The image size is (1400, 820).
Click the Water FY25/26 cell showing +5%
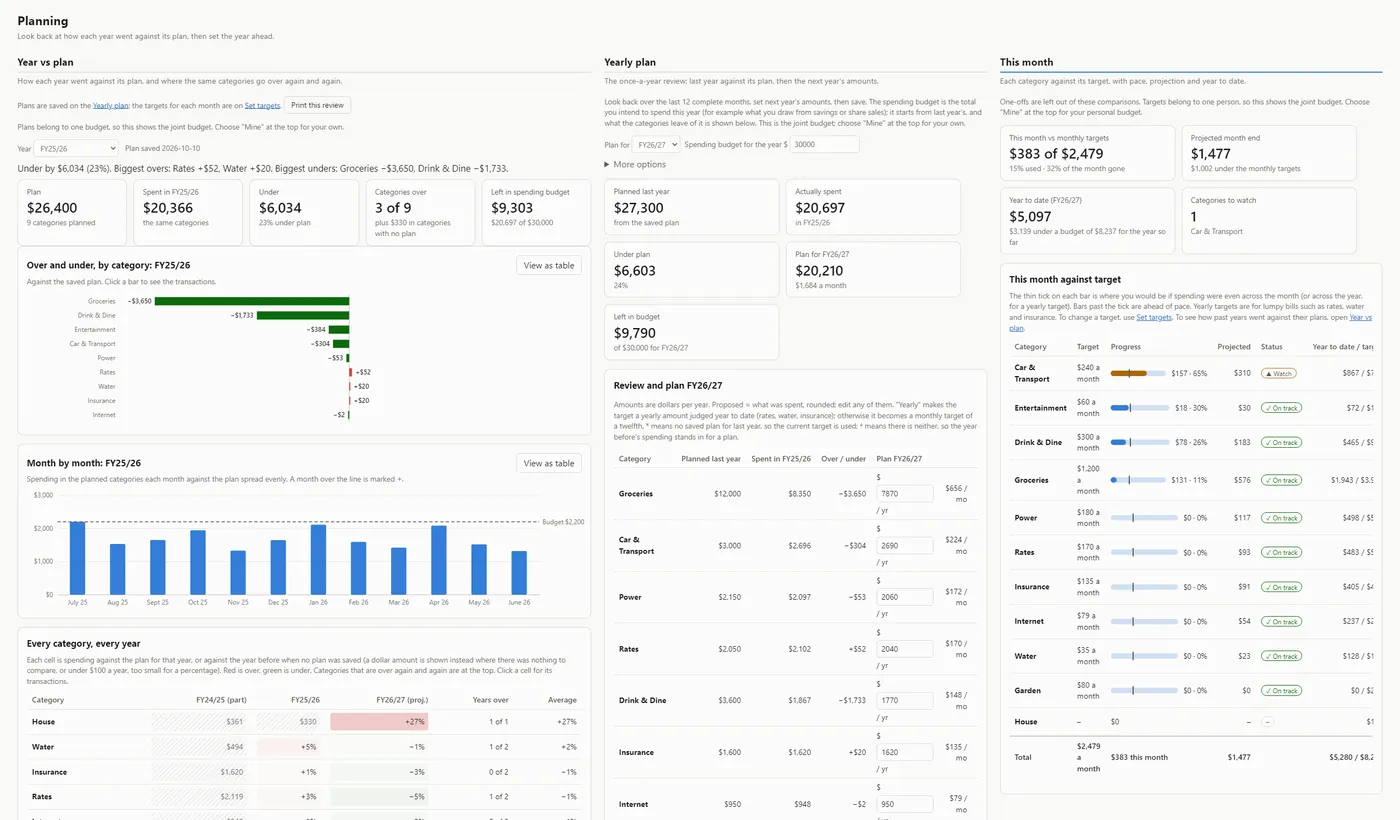pos(288,747)
